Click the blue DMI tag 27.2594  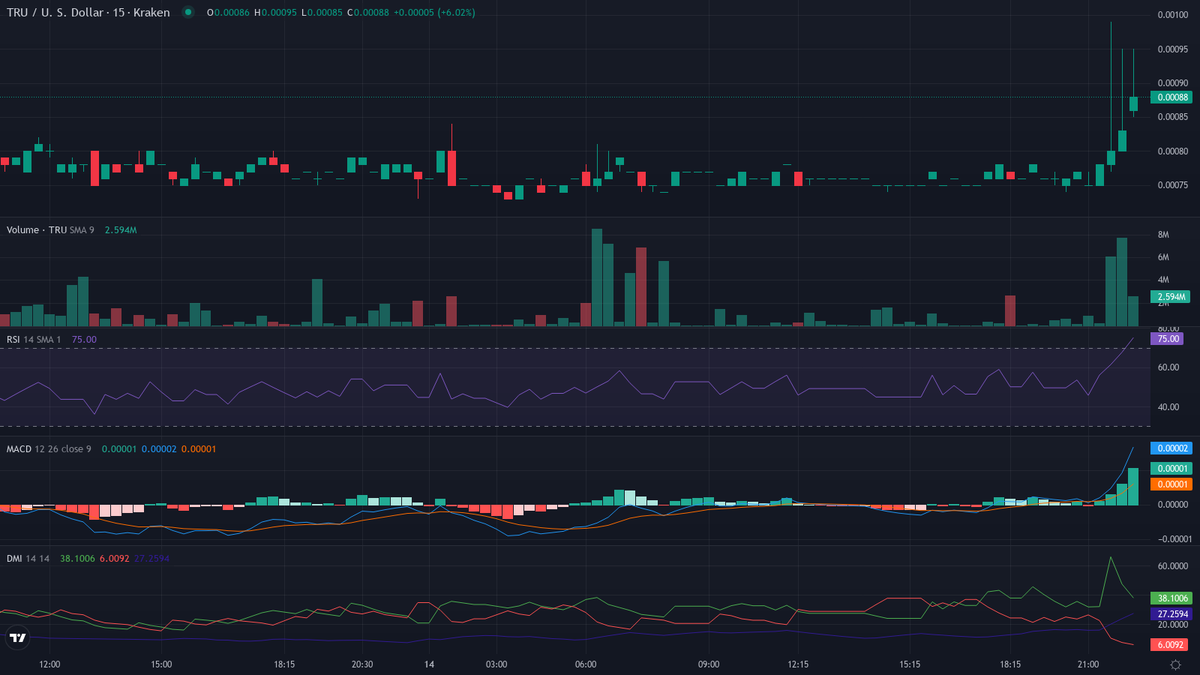point(1170,614)
